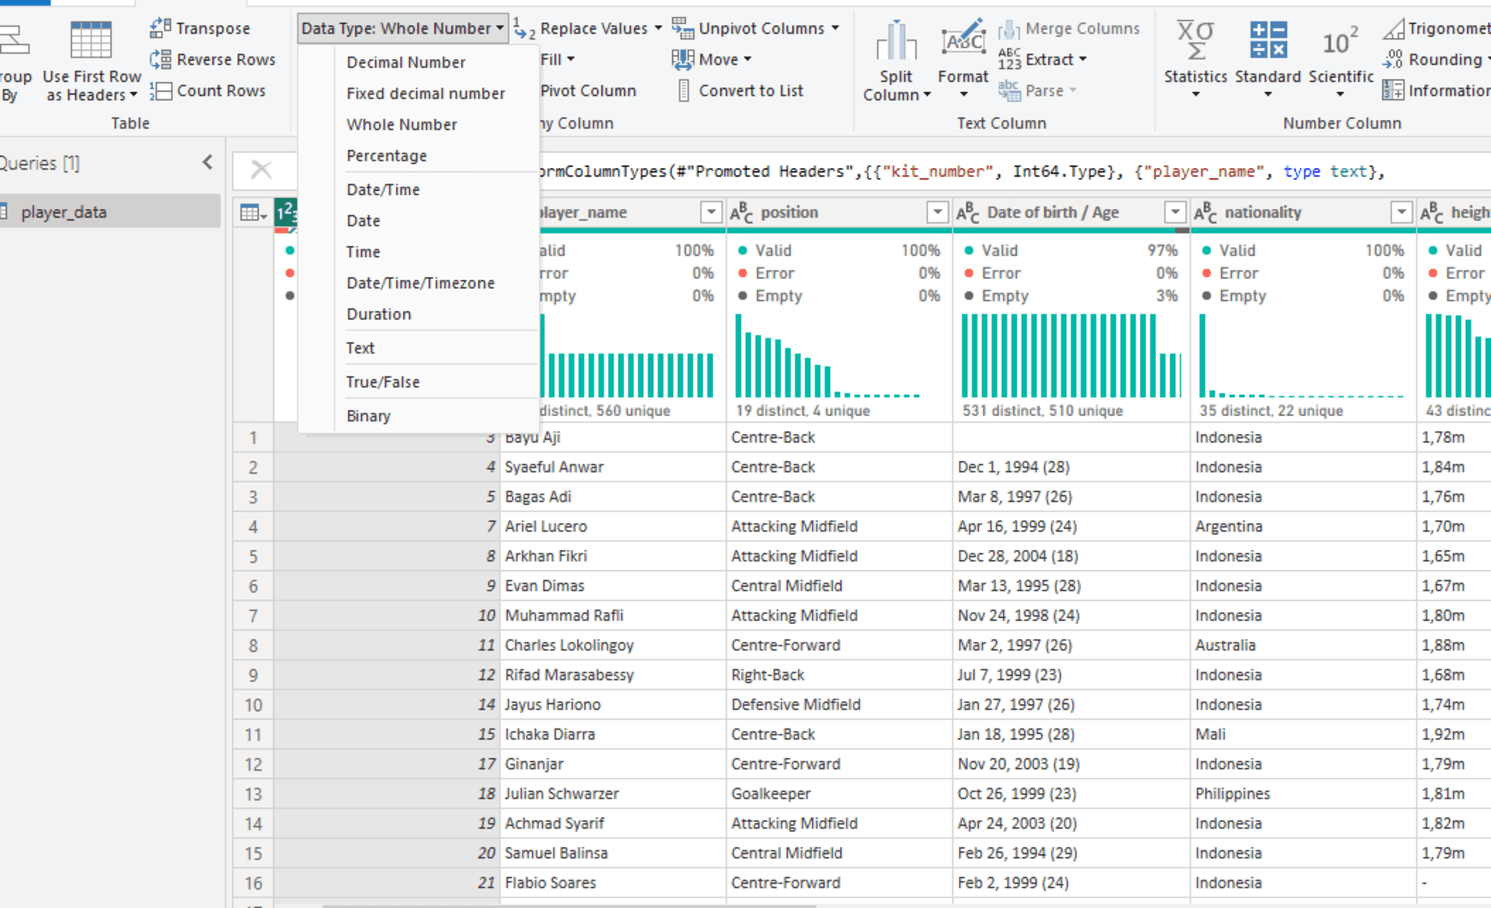Click Use First Row as Headers icon
The image size is (1491, 908).
click(x=91, y=41)
